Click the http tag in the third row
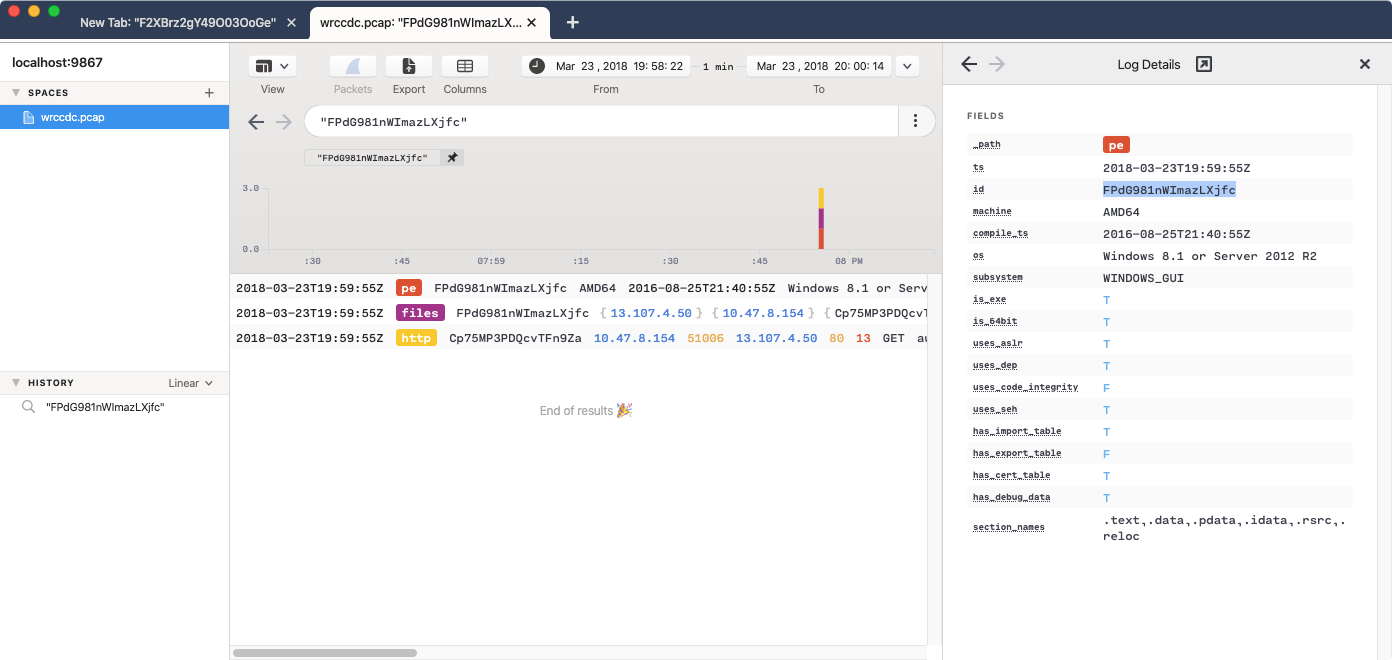 pos(416,337)
